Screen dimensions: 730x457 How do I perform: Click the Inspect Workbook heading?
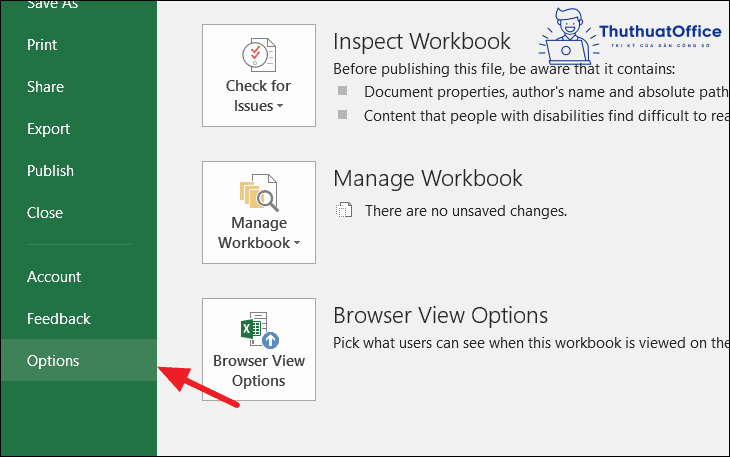[x=421, y=41]
